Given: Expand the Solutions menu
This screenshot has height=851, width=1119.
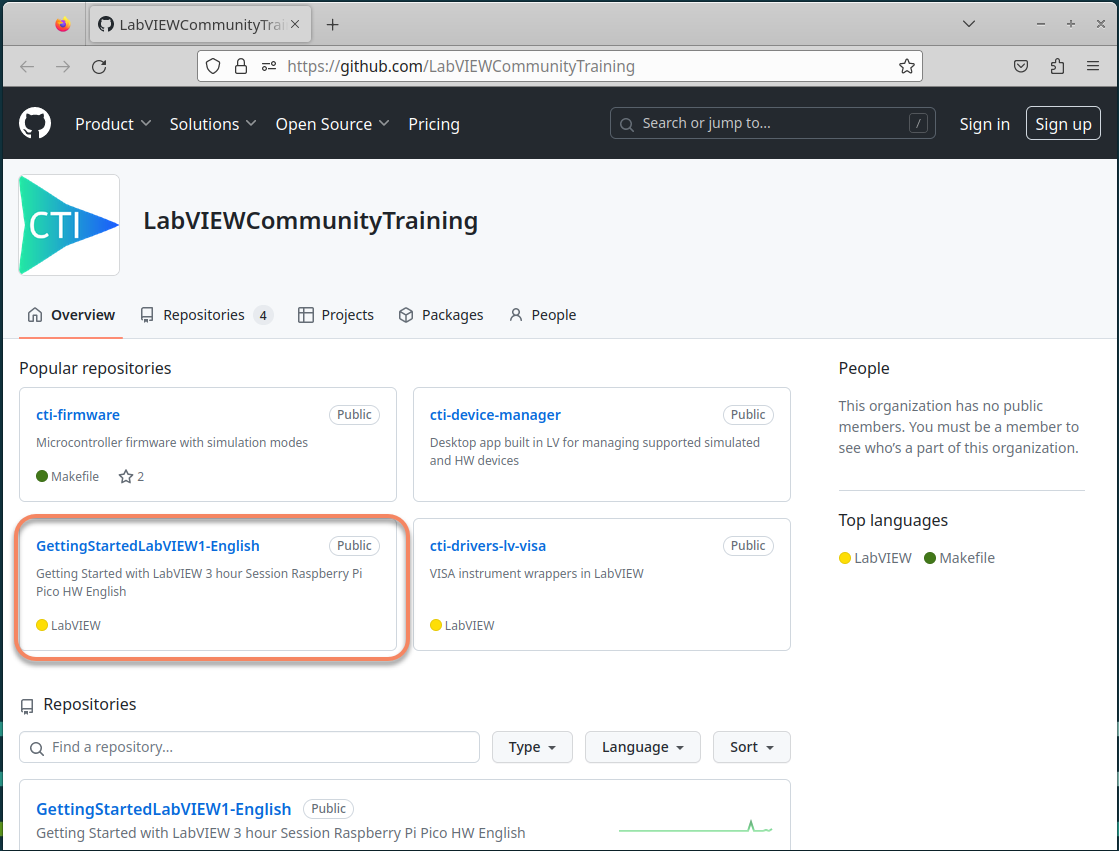Looking at the screenshot, I should (x=213, y=124).
